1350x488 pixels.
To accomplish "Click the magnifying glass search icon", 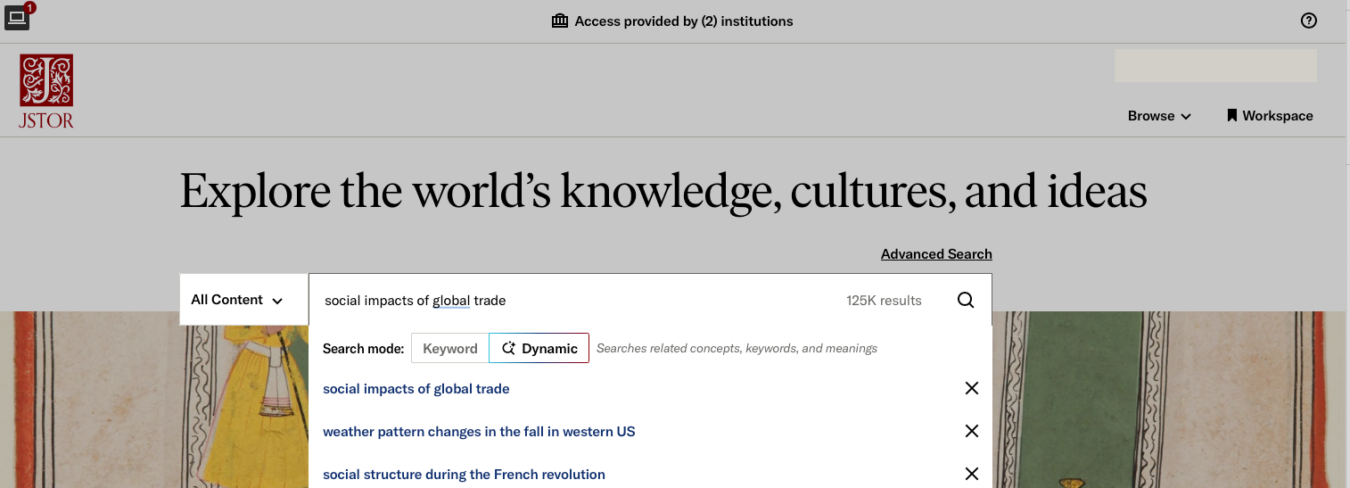I will 965,300.
